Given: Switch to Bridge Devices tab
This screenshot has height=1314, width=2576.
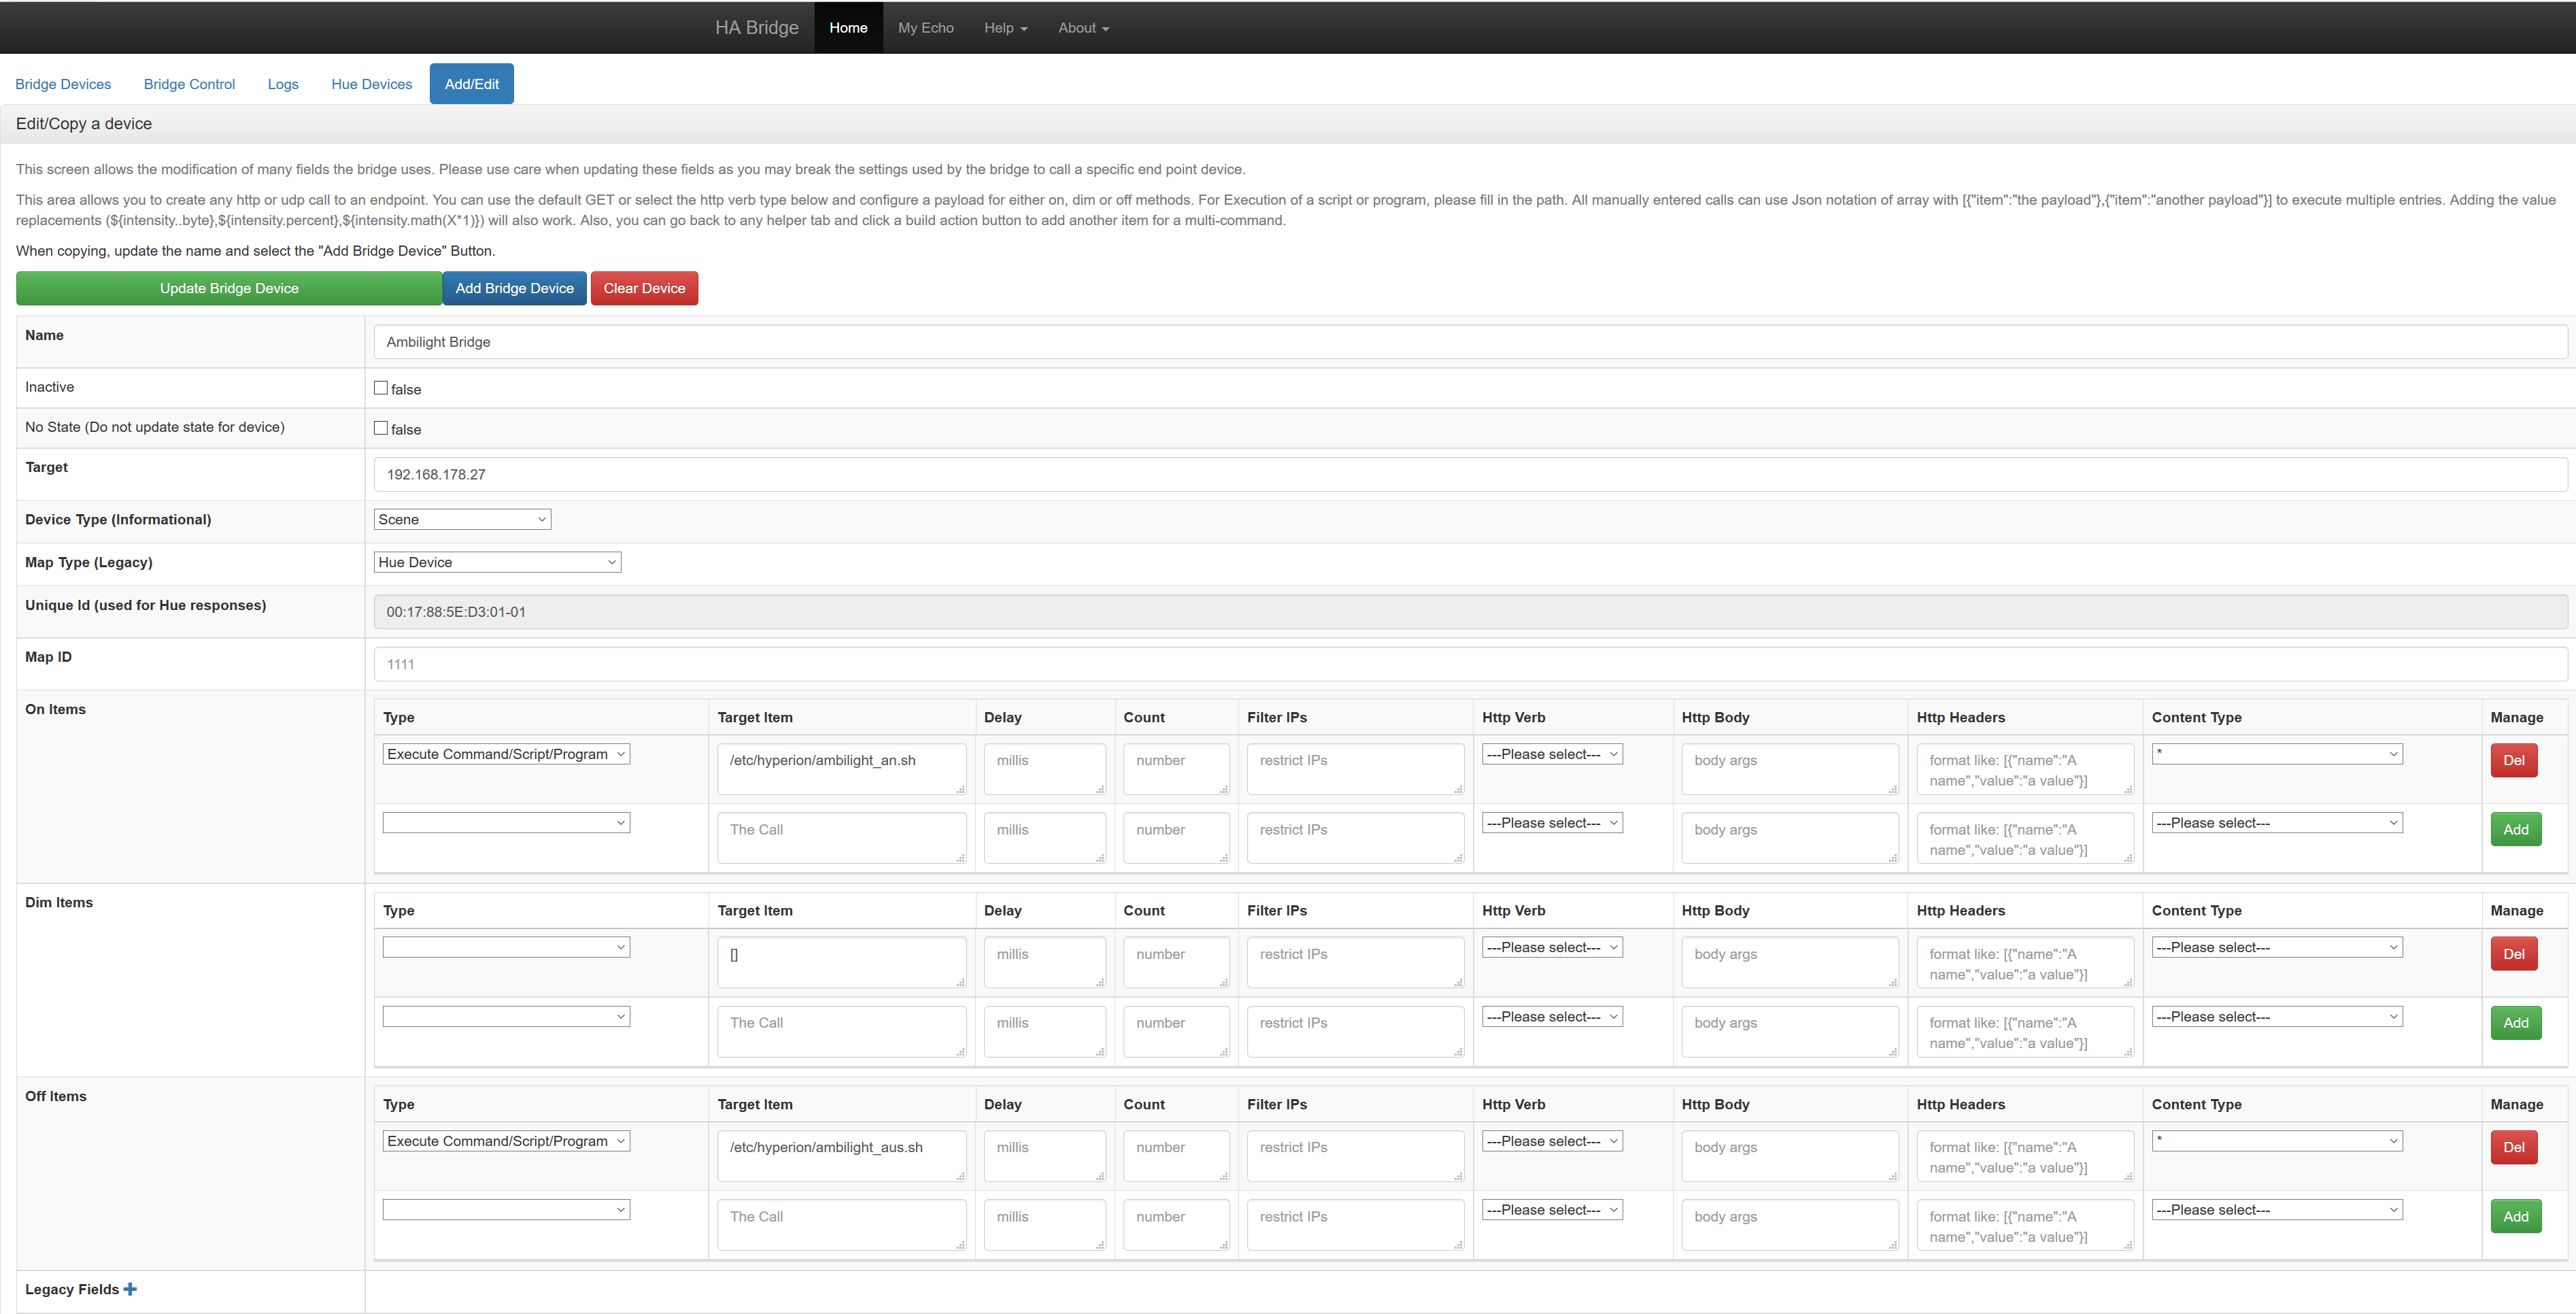Looking at the screenshot, I should tap(63, 84).
